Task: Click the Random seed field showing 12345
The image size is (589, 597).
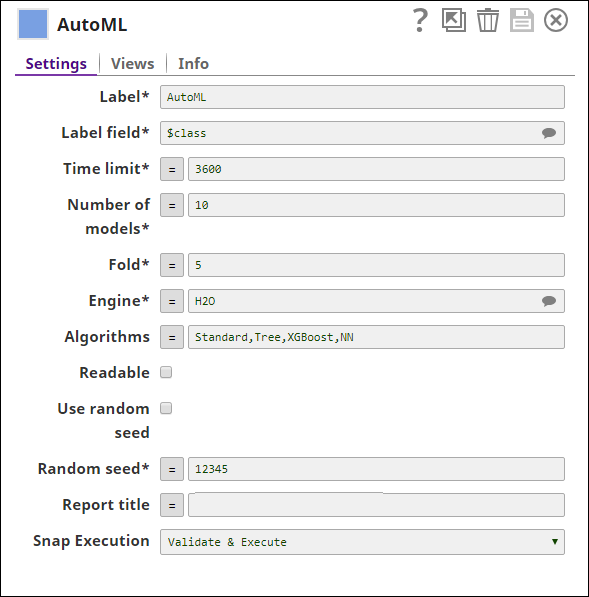Action: point(376,469)
